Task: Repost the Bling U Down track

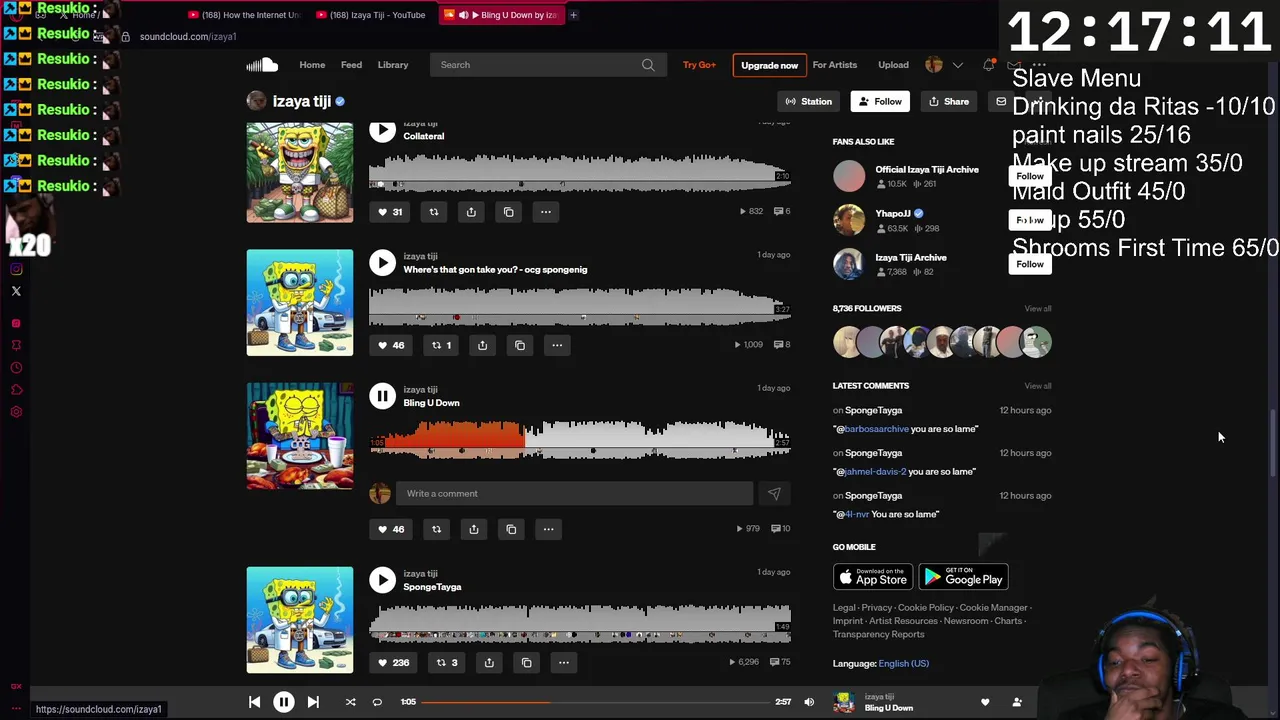Action: [436, 529]
